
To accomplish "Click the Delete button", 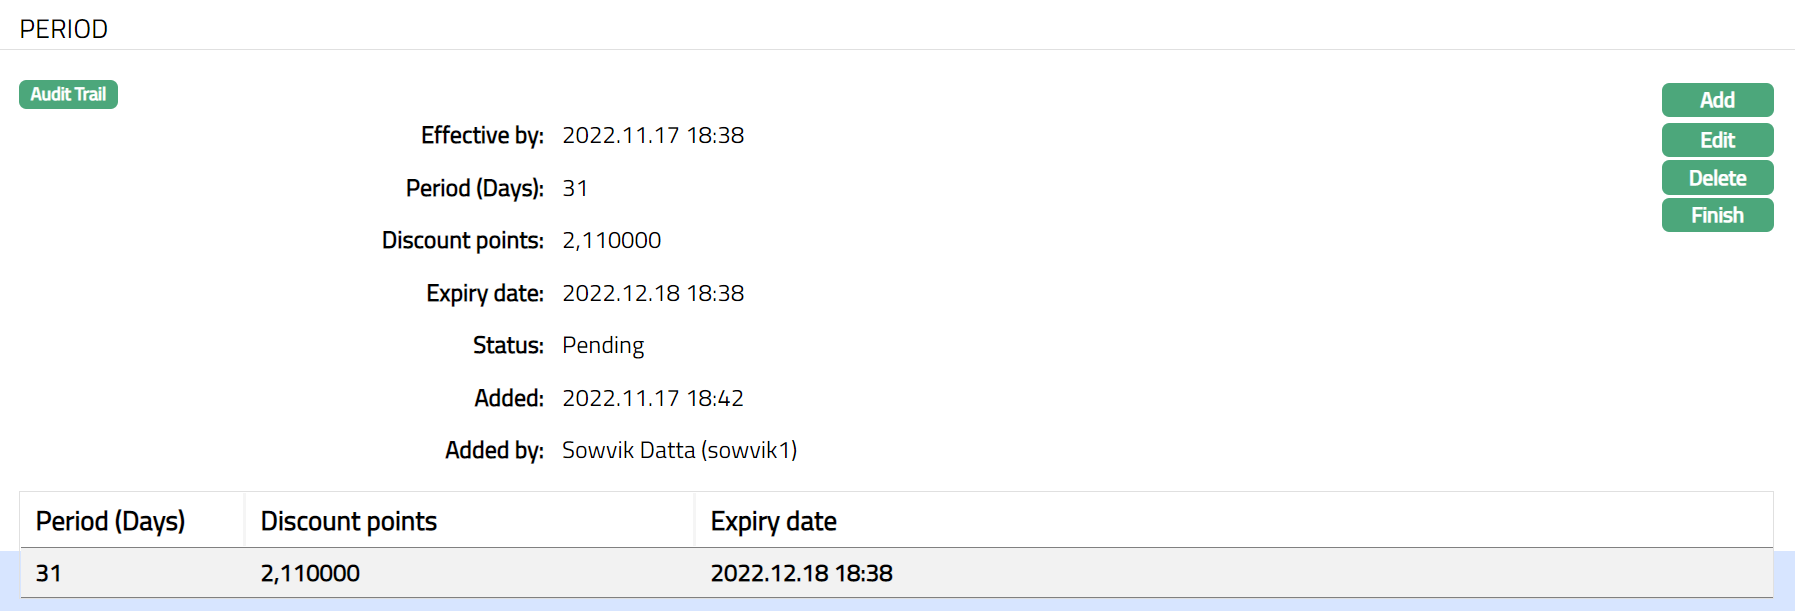I will tap(1717, 178).
